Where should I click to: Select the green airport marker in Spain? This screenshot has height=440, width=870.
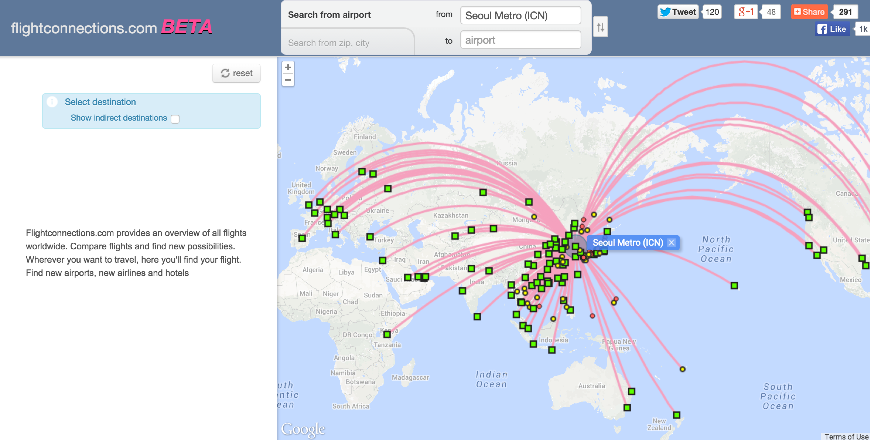(302, 238)
